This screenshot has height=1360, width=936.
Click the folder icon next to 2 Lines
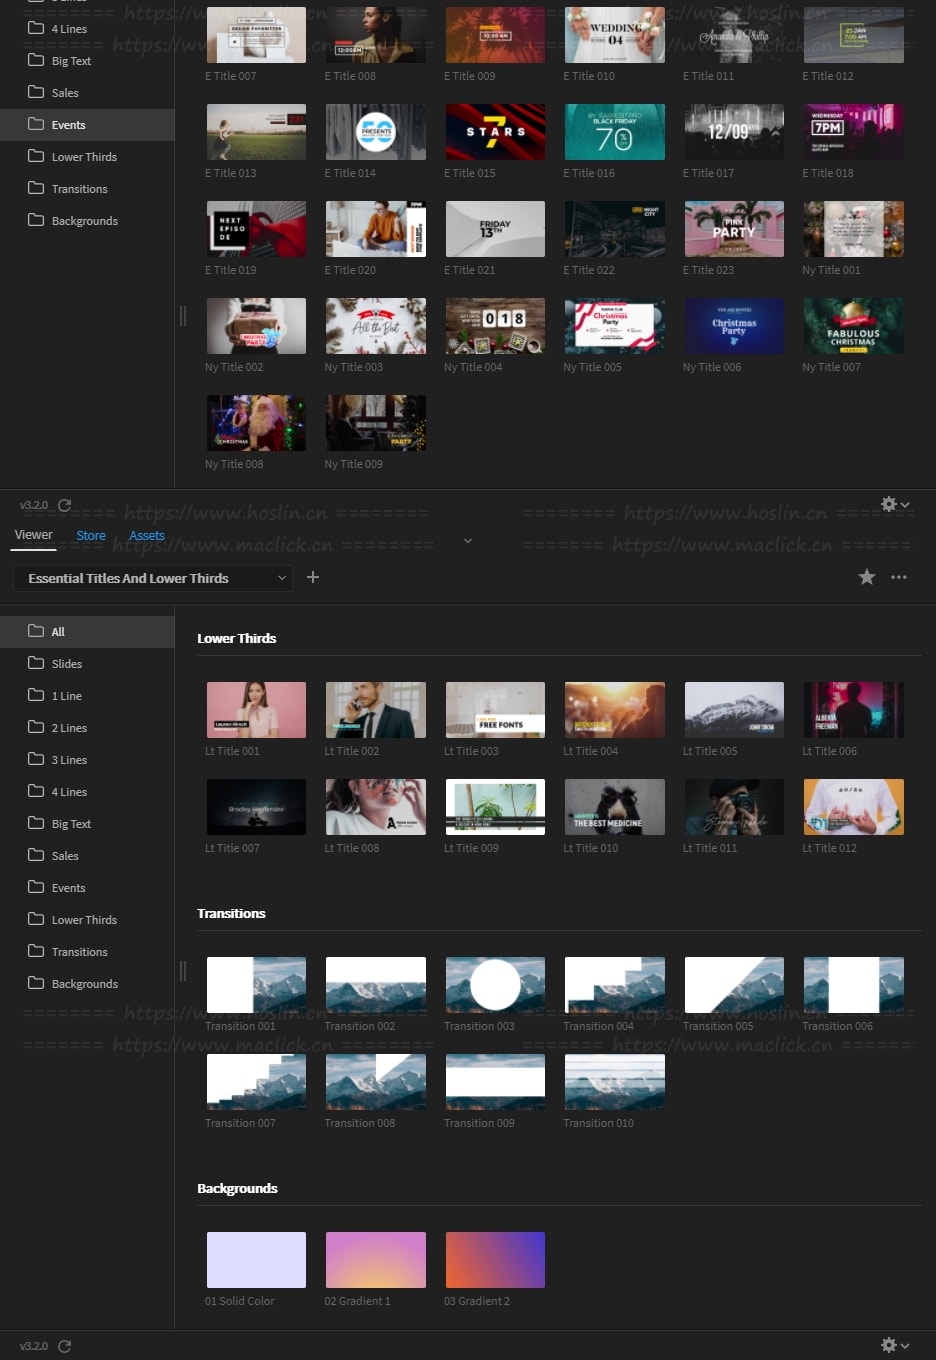pyautogui.click(x=36, y=727)
